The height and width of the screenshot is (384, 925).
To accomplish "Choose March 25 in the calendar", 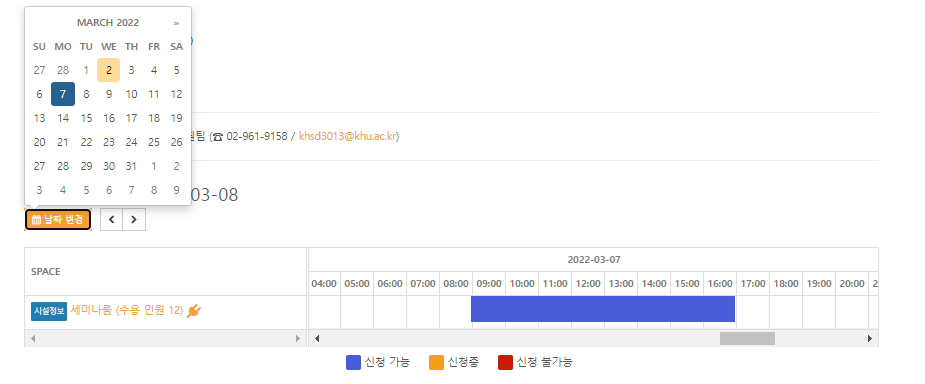I will [x=154, y=142].
